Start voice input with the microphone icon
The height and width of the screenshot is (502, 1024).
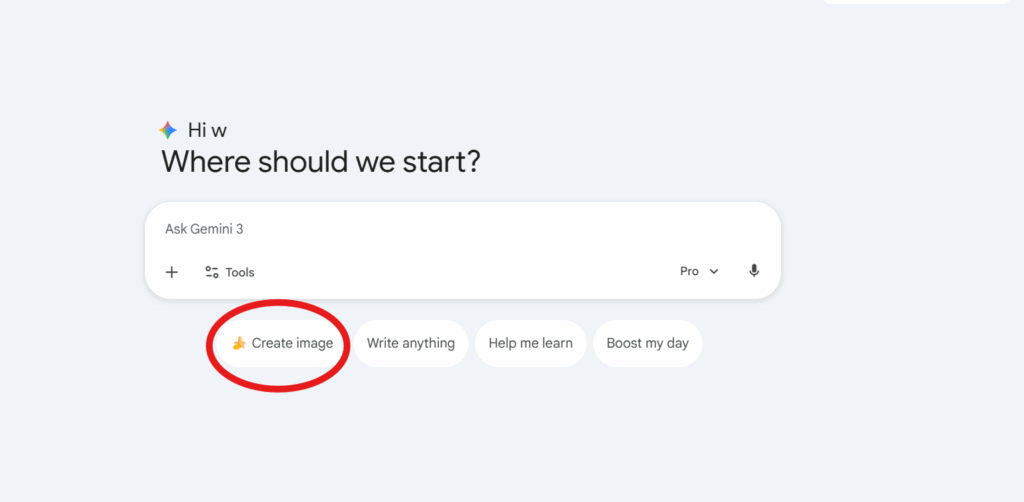coord(754,271)
